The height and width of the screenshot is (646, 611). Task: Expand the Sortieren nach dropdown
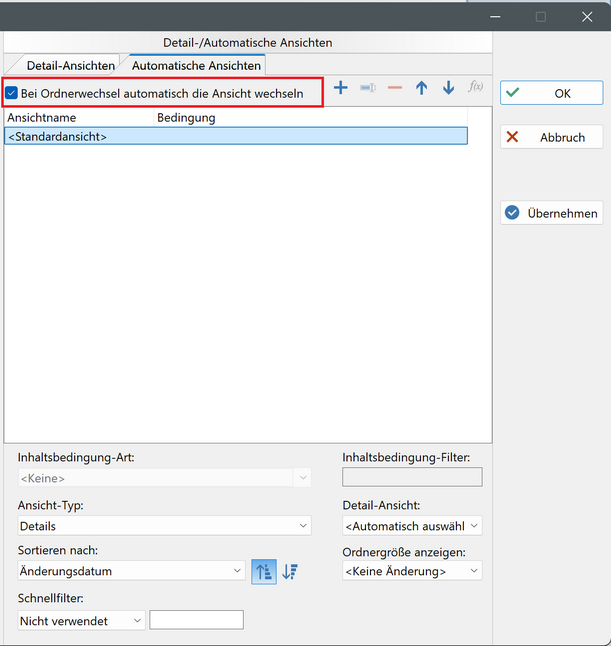(x=131, y=571)
